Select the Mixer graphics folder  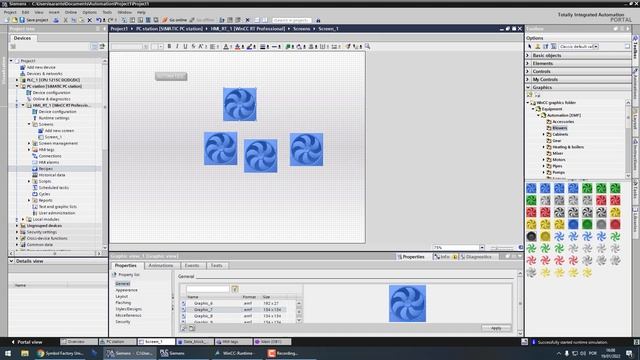pos(558,153)
